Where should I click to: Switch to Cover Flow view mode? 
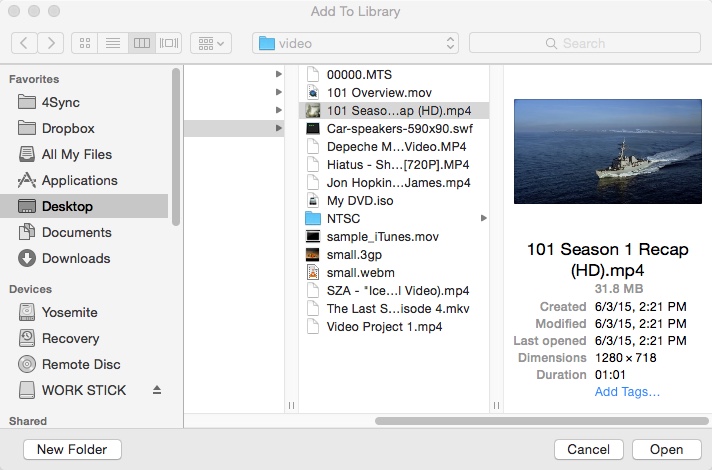coord(168,43)
